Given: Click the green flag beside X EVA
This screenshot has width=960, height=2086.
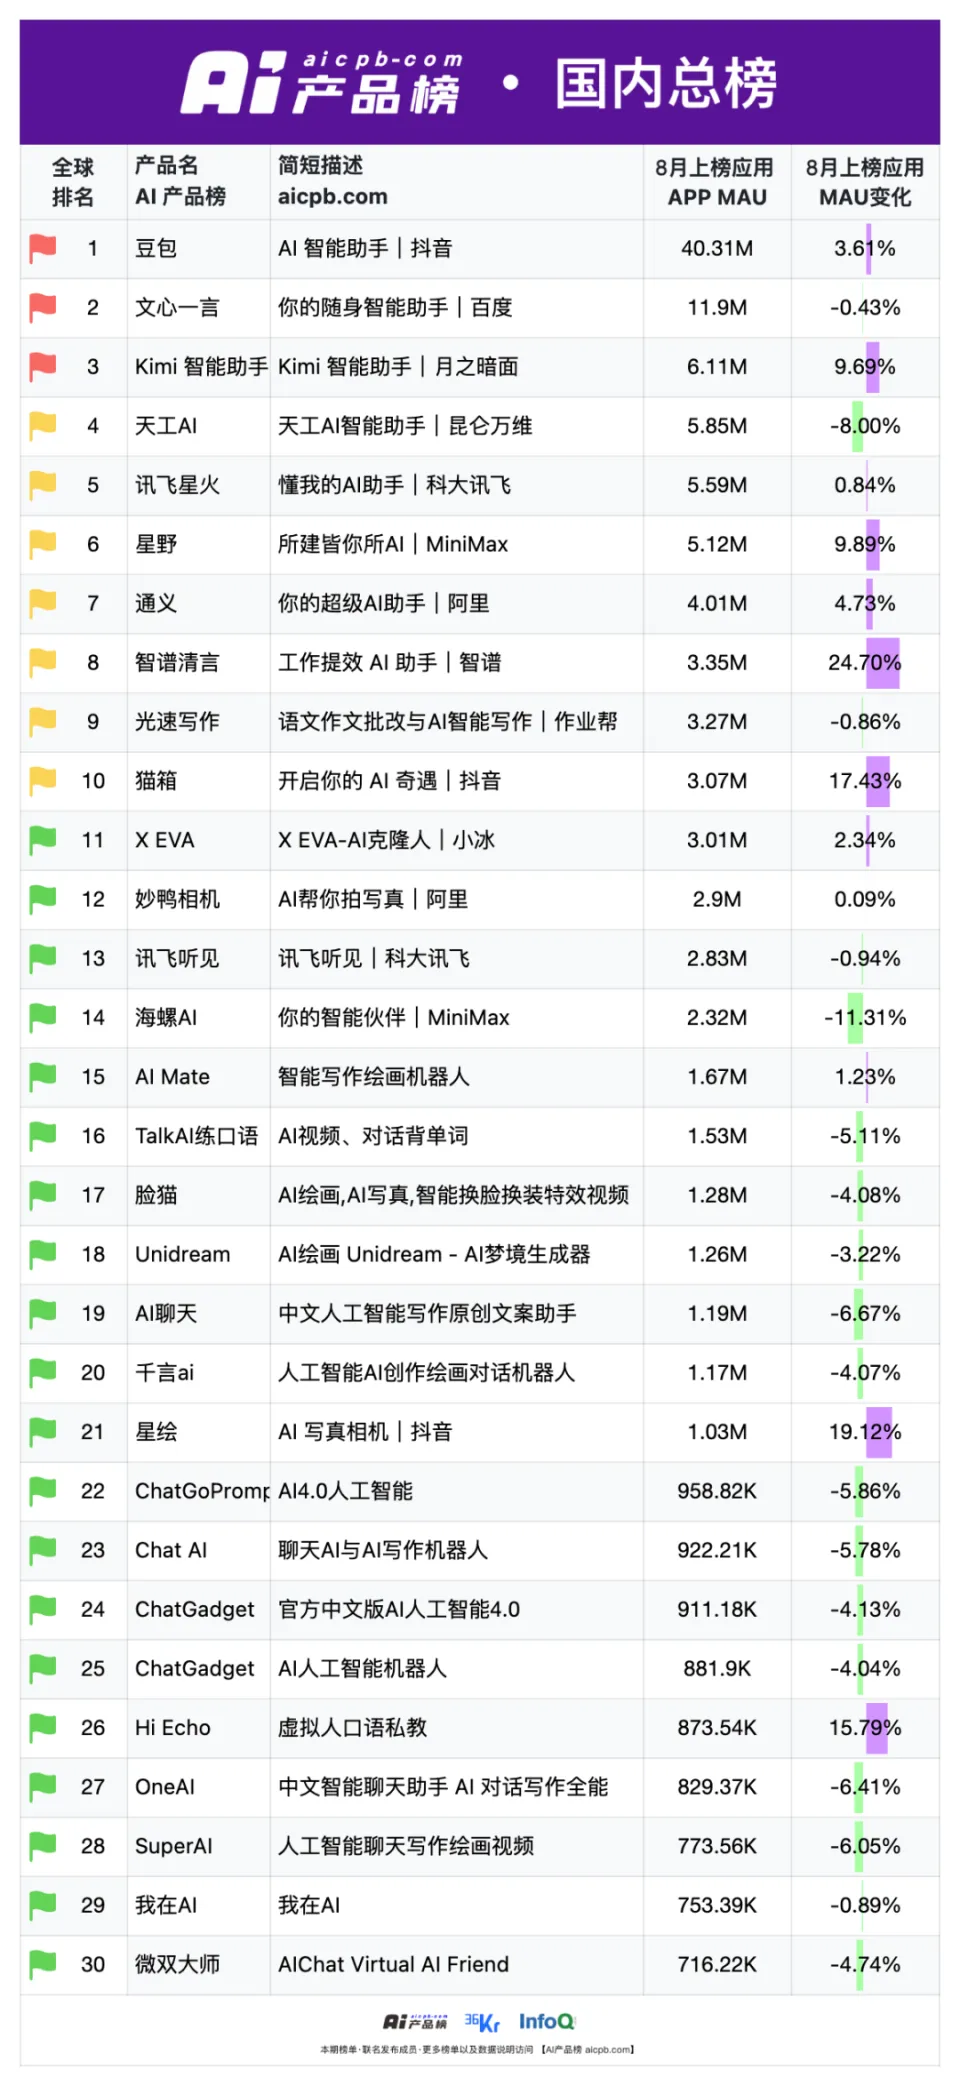Looking at the screenshot, I should tap(43, 840).
